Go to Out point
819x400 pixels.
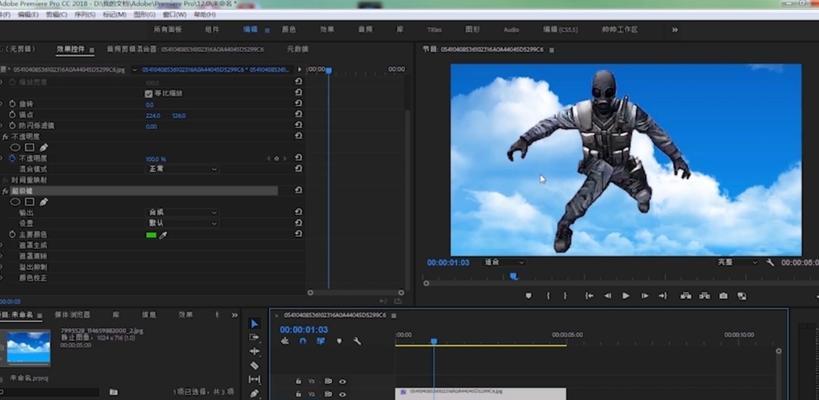click(x=663, y=296)
